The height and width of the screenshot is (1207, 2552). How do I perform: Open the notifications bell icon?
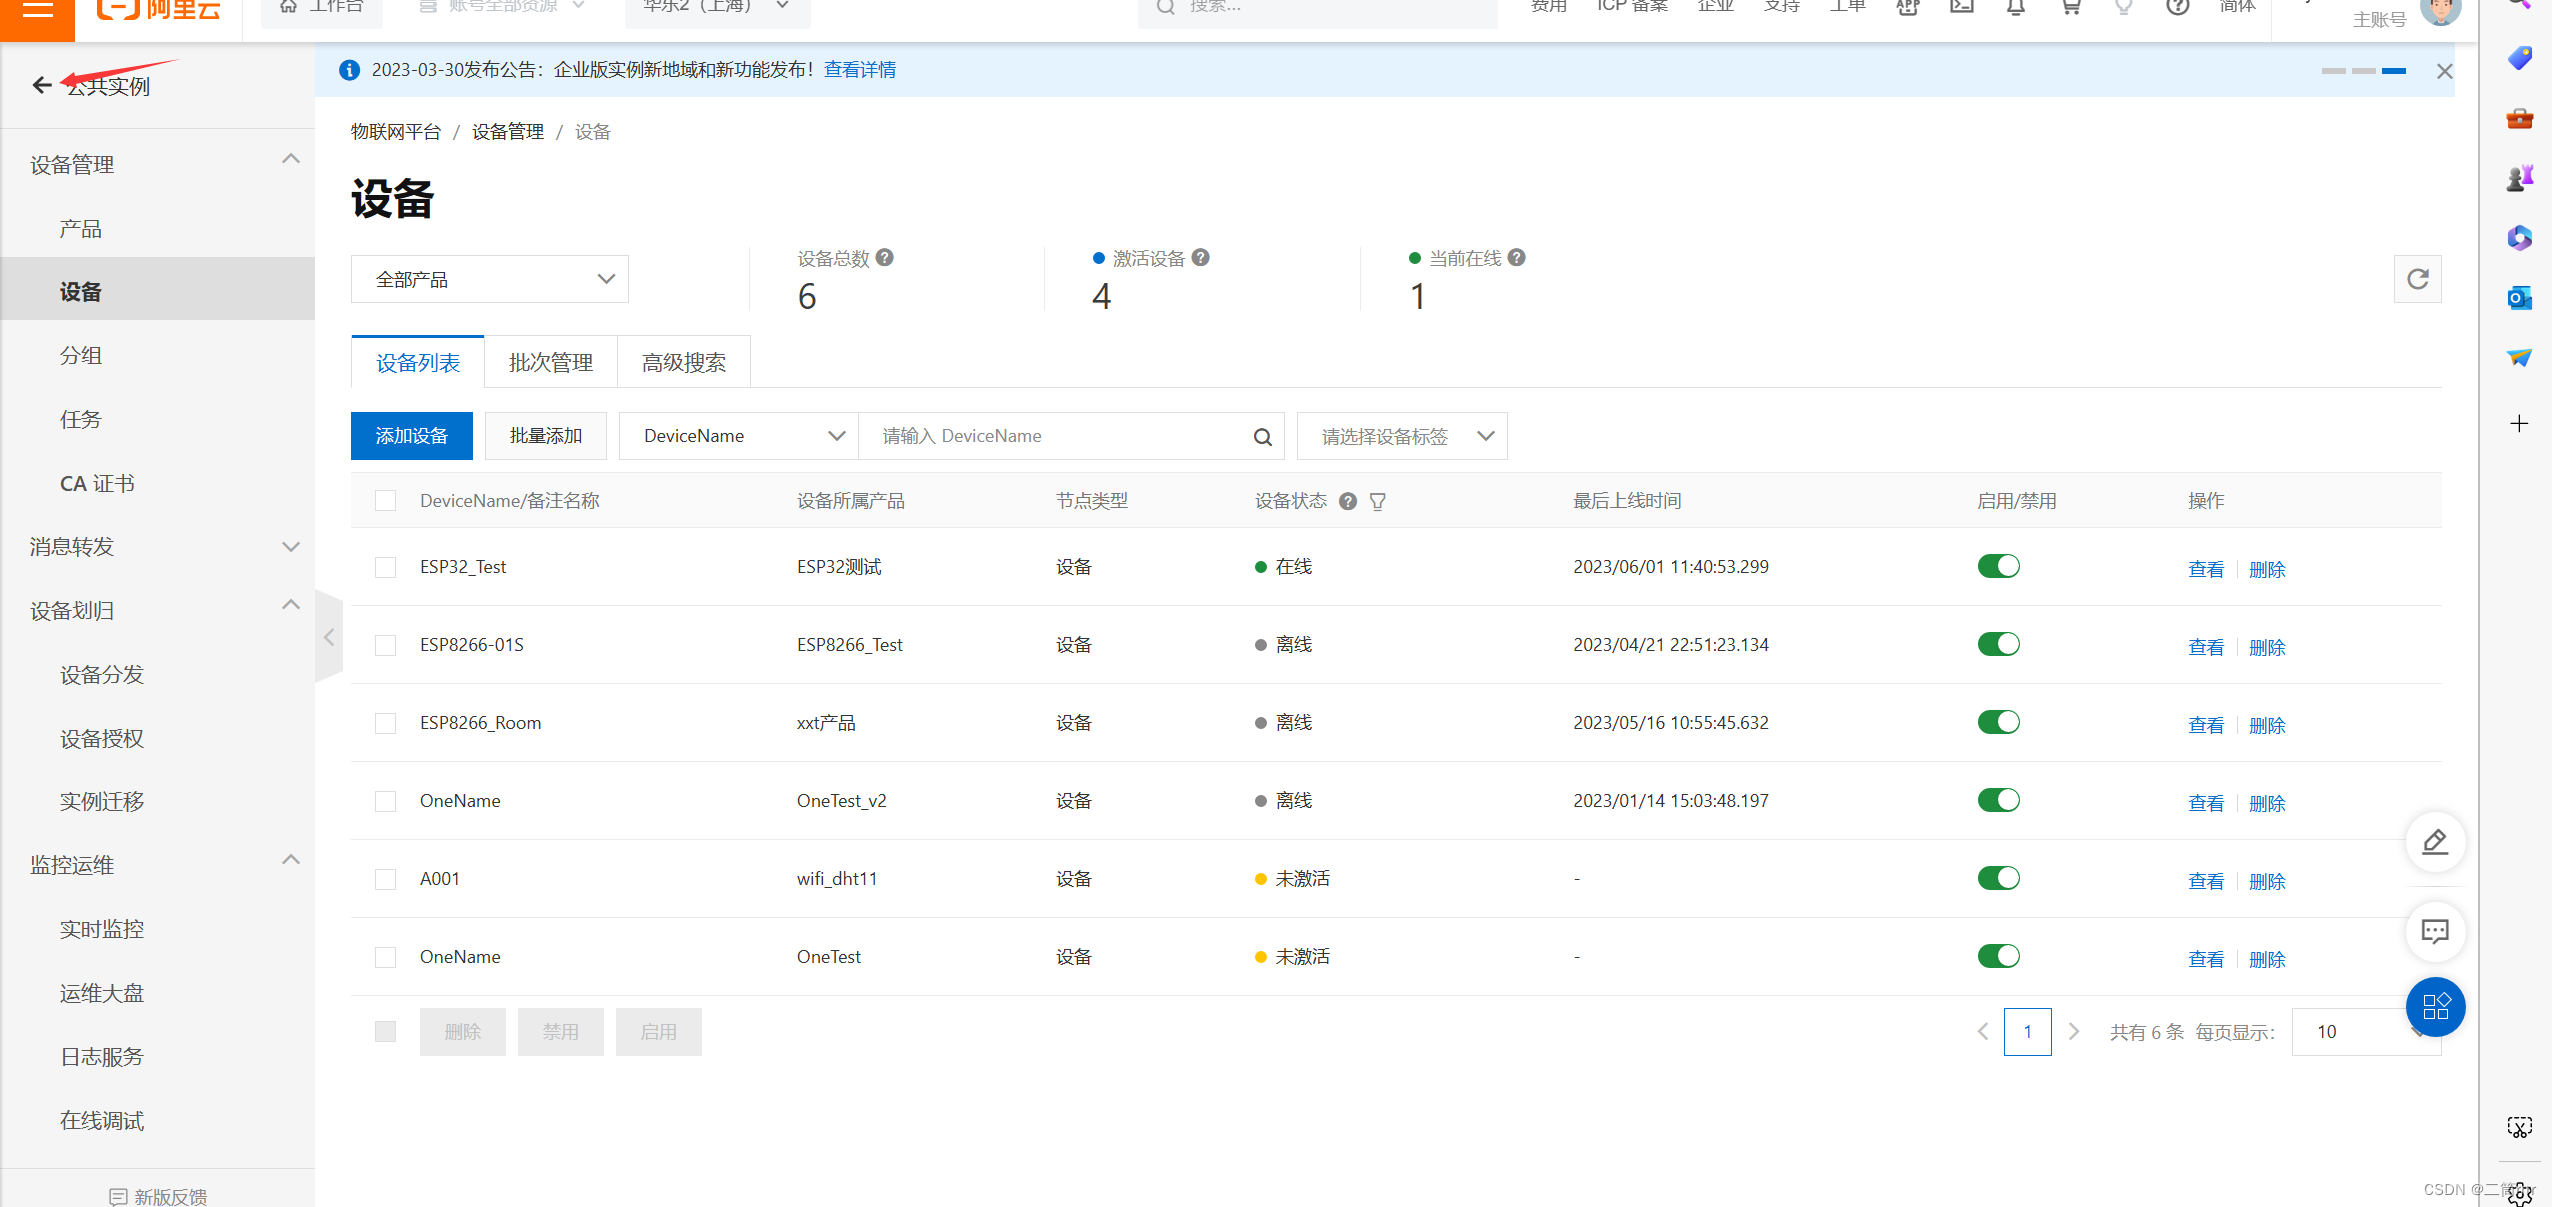[x=2015, y=7]
